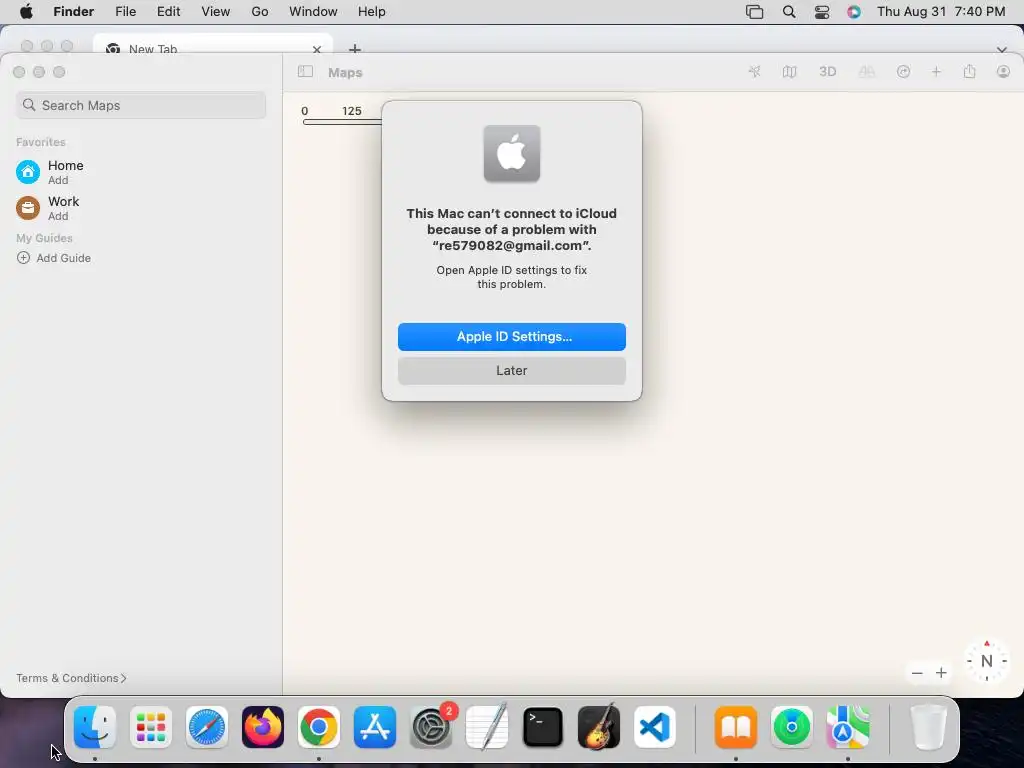Launch GarageBand from the Dock
Viewport: 1024px width, 768px height.
pos(599,727)
